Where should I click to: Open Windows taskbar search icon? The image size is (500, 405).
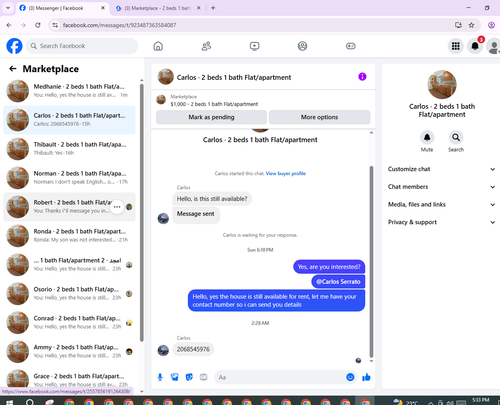(30, 402)
